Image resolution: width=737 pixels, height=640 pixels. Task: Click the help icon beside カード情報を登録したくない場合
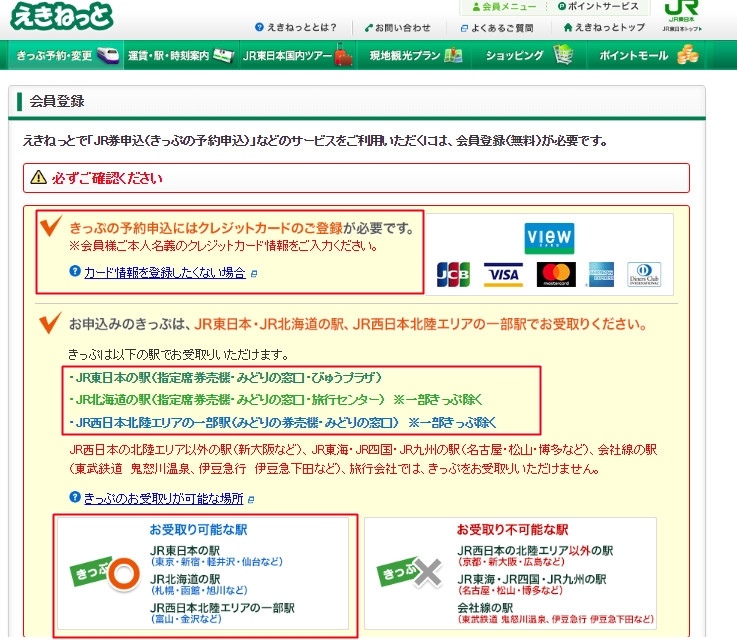pos(75,271)
